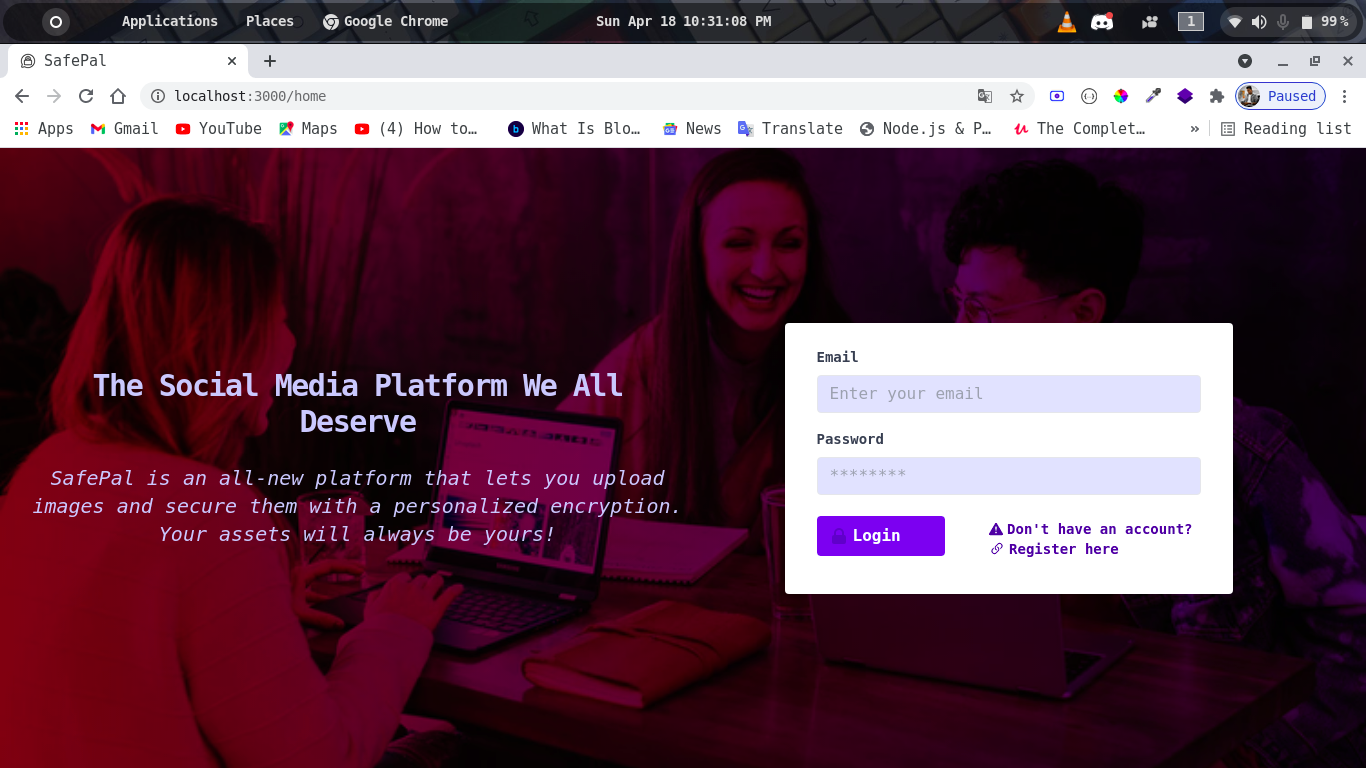This screenshot has height=768, width=1366.
Task: Click the circular gray extension icon
Action: (x=1089, y=96)
